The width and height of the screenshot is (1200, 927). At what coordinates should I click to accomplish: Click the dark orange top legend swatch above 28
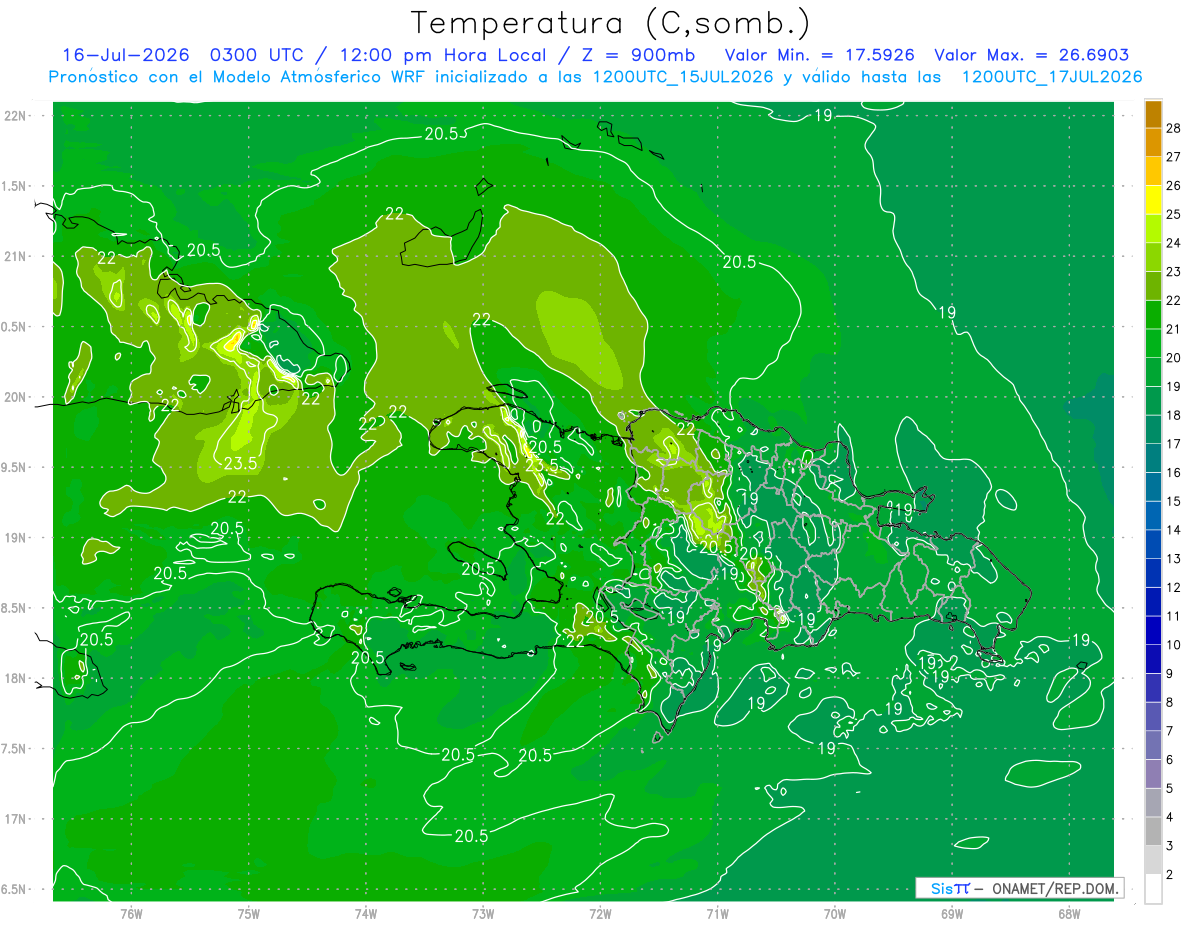tap(1153, 114)
